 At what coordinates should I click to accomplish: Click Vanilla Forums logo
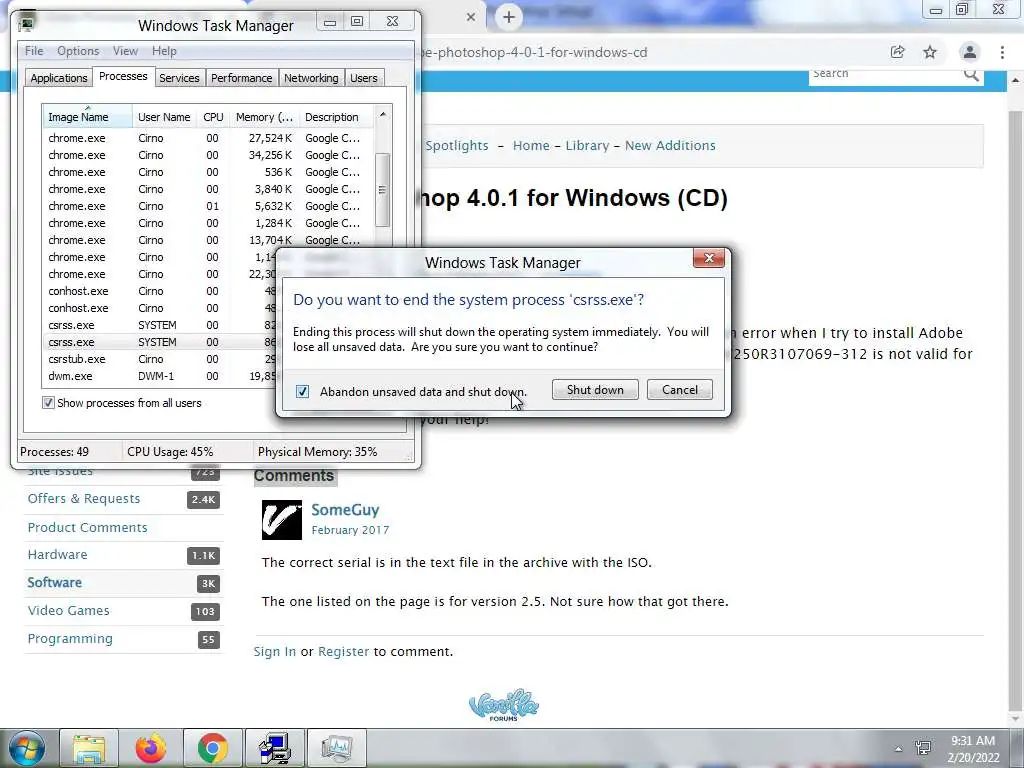(504, 705)
